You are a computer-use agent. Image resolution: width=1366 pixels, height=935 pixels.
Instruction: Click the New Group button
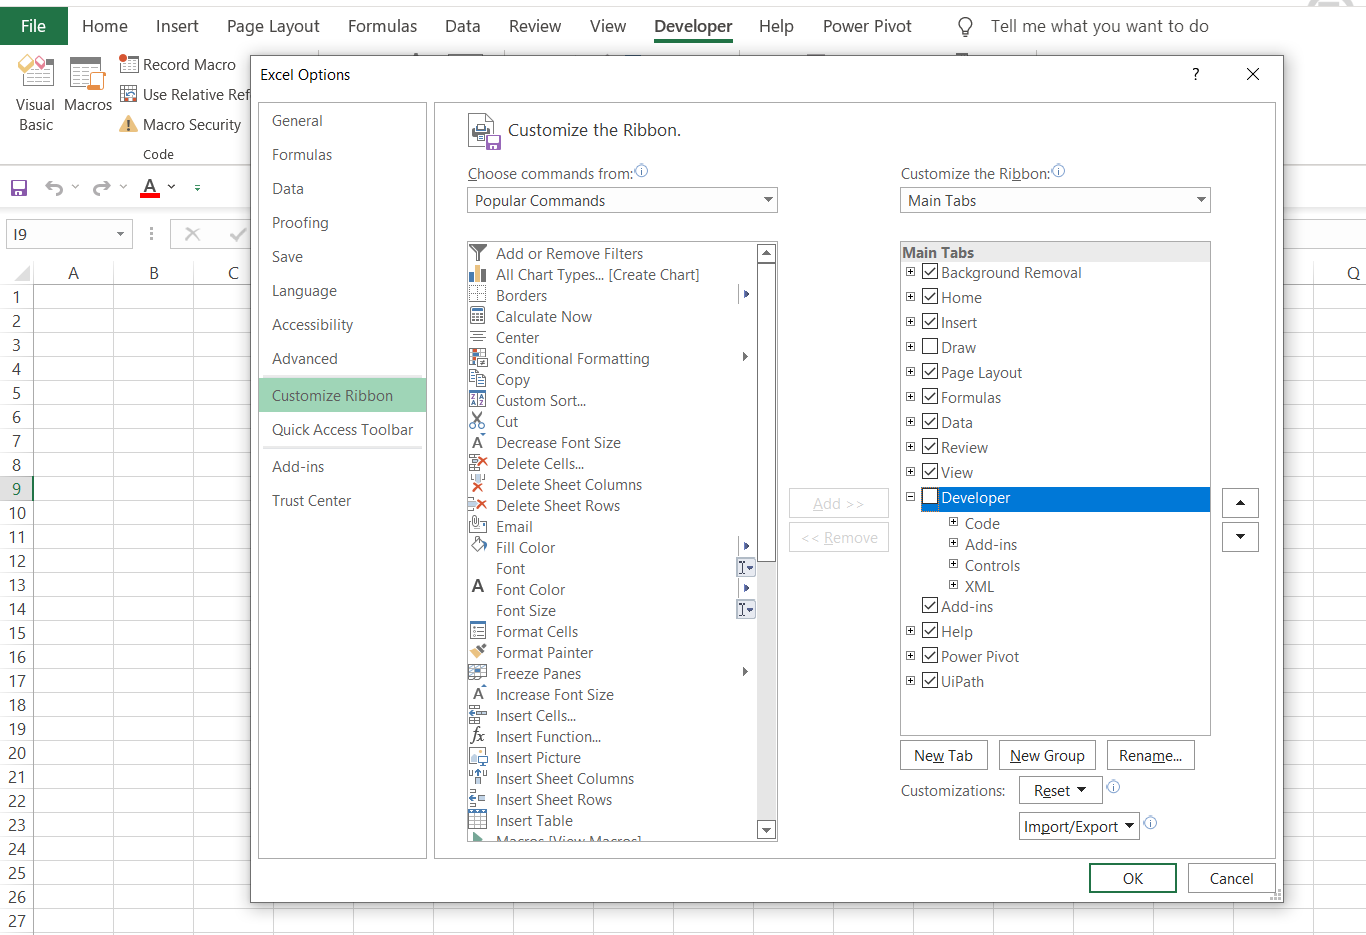pos(1047,756)
